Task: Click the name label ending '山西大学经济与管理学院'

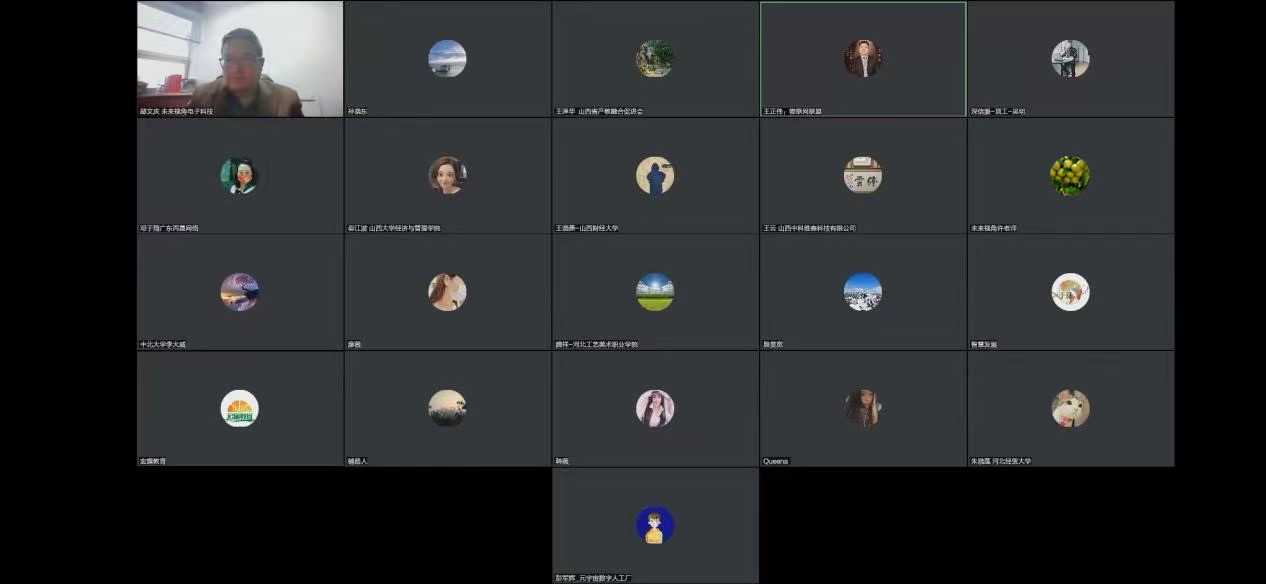Action: click(394, 228)
